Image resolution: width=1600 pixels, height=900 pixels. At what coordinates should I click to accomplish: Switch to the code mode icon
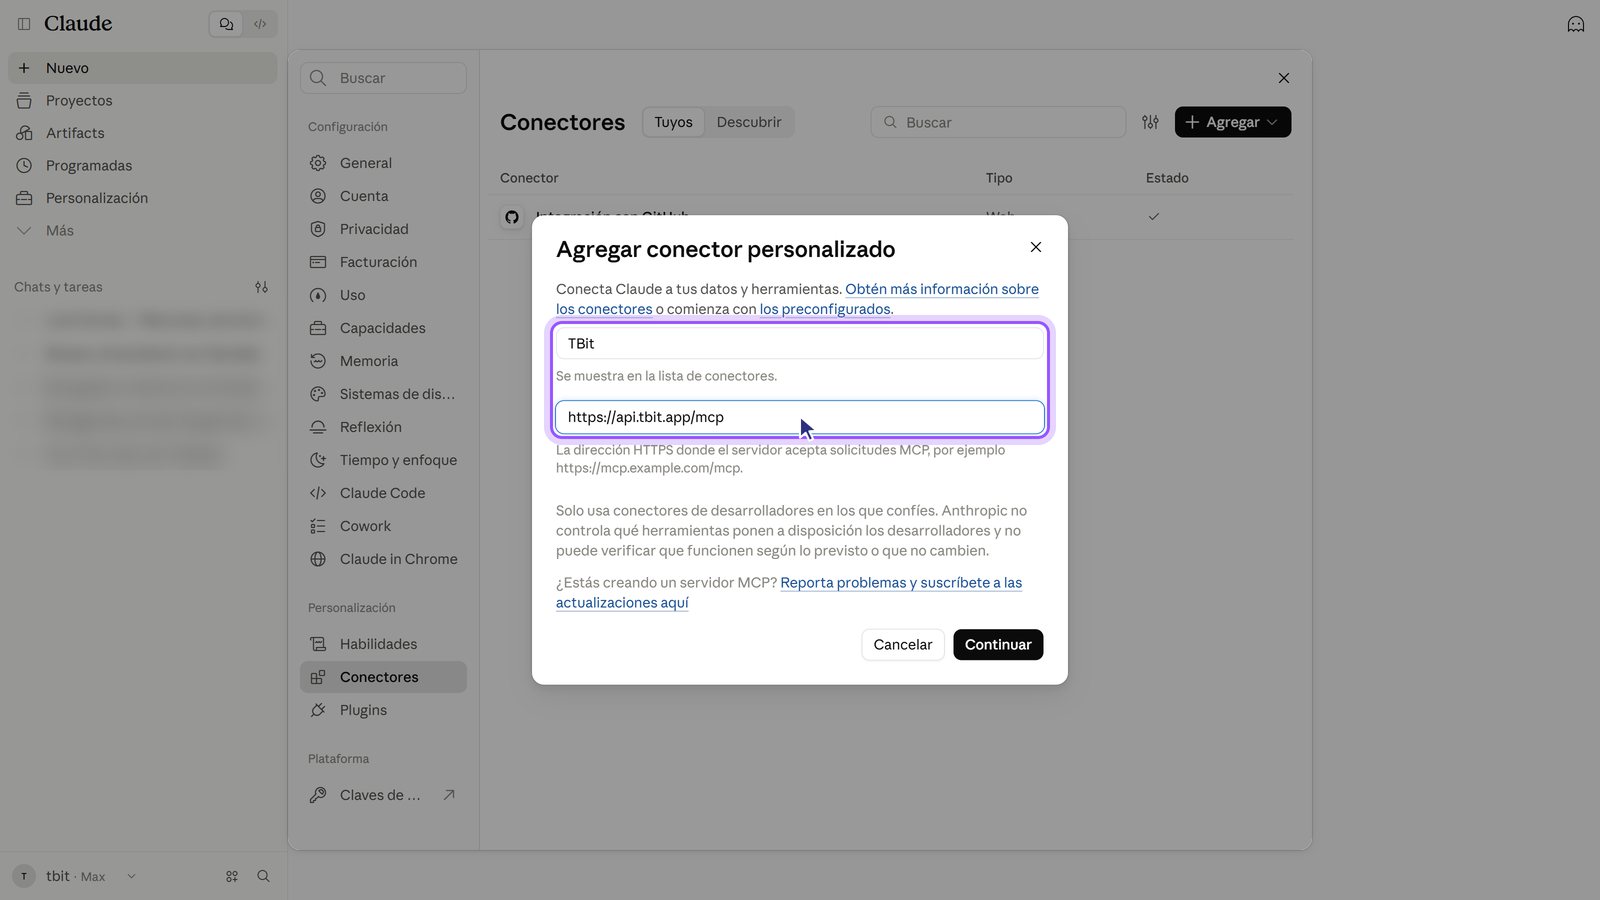(x=260, y=24)
